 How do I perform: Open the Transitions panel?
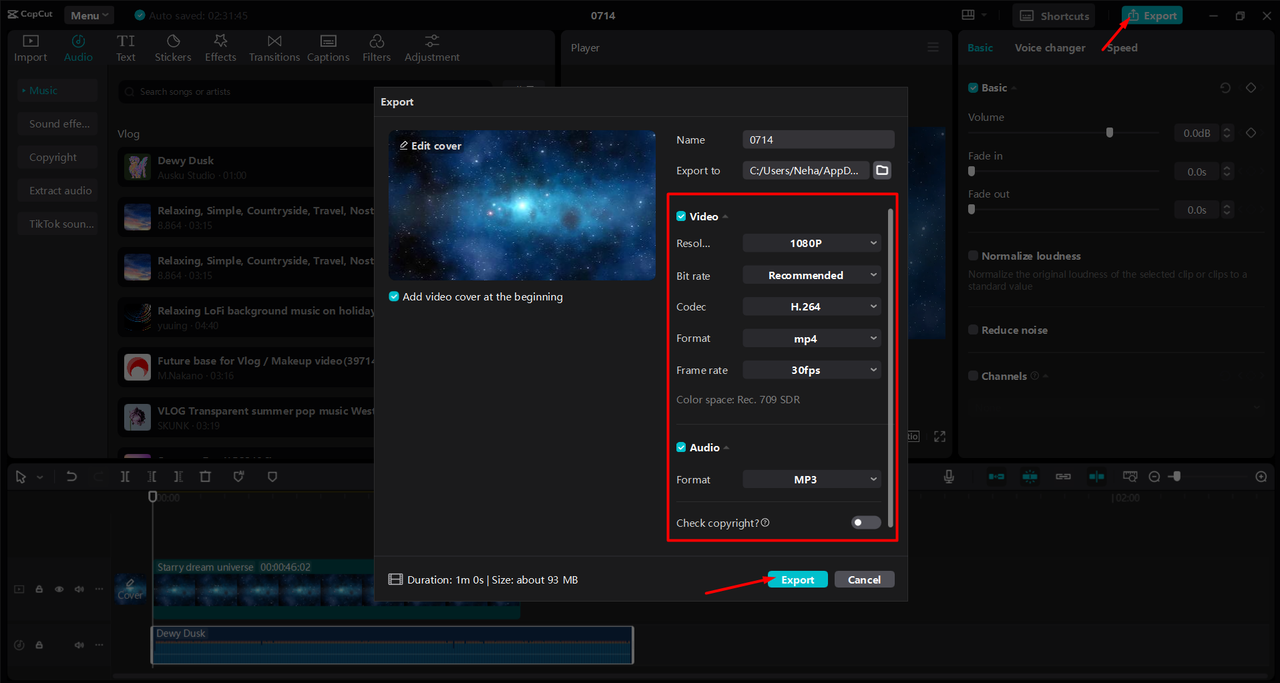[x=274, y=48]
